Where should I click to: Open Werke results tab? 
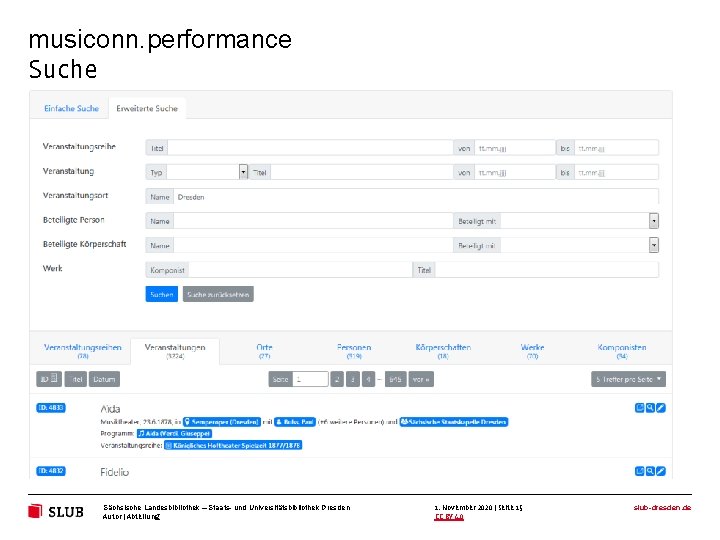click(532, 351)
